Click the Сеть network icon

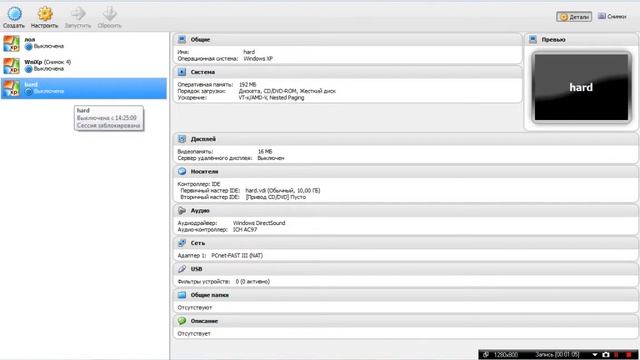click(x=182, y=243)
